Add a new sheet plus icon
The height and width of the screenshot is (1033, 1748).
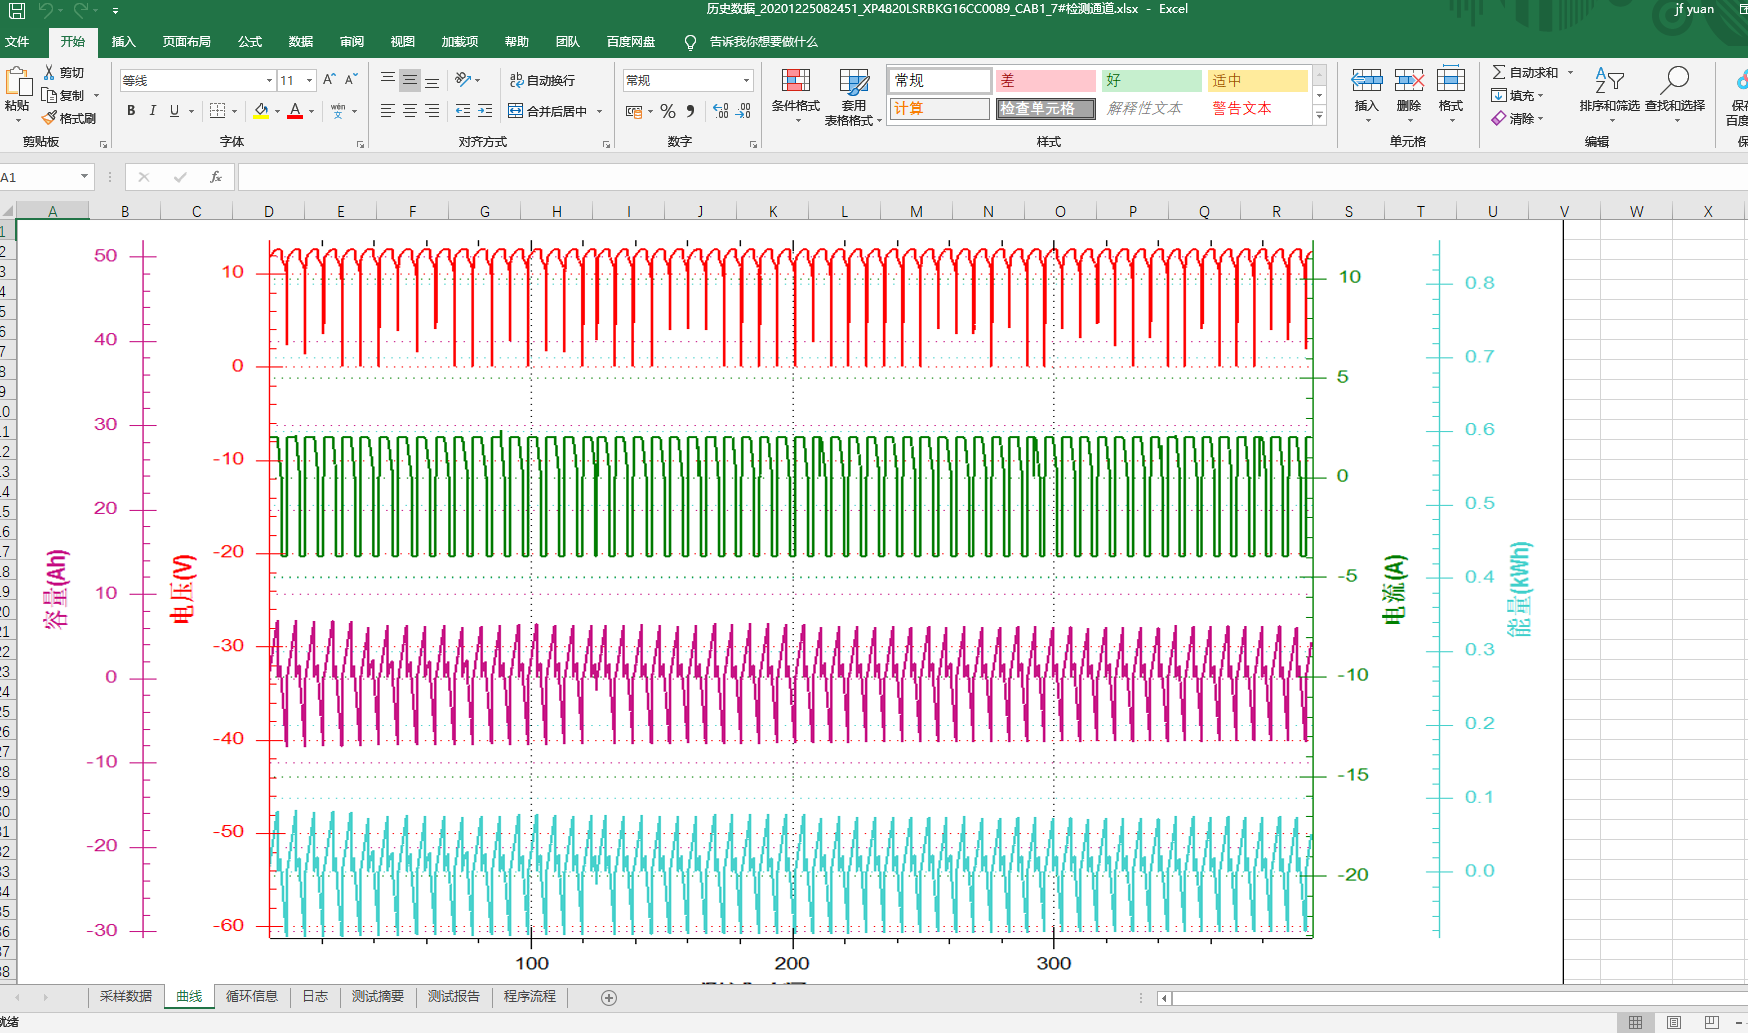tap(609, 997)
